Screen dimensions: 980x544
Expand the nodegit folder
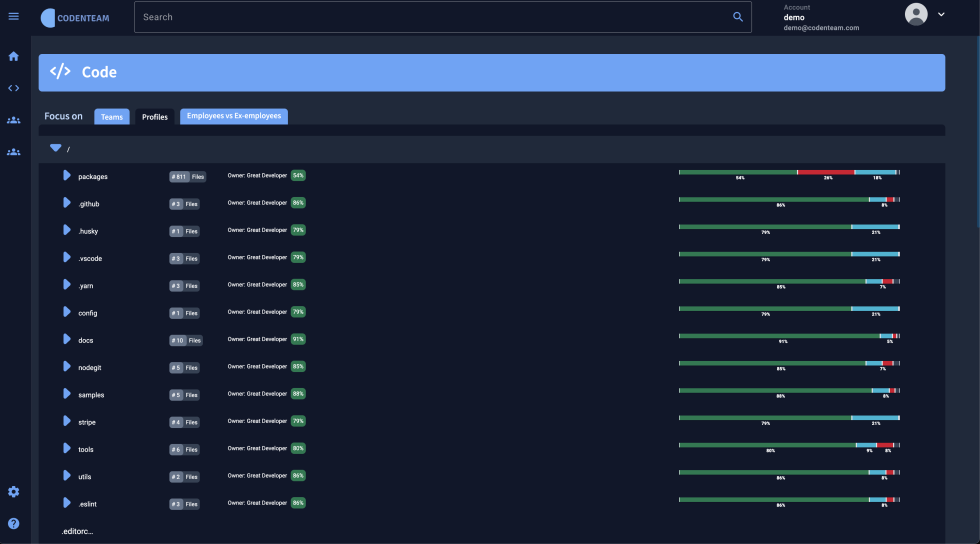[67, 367]
